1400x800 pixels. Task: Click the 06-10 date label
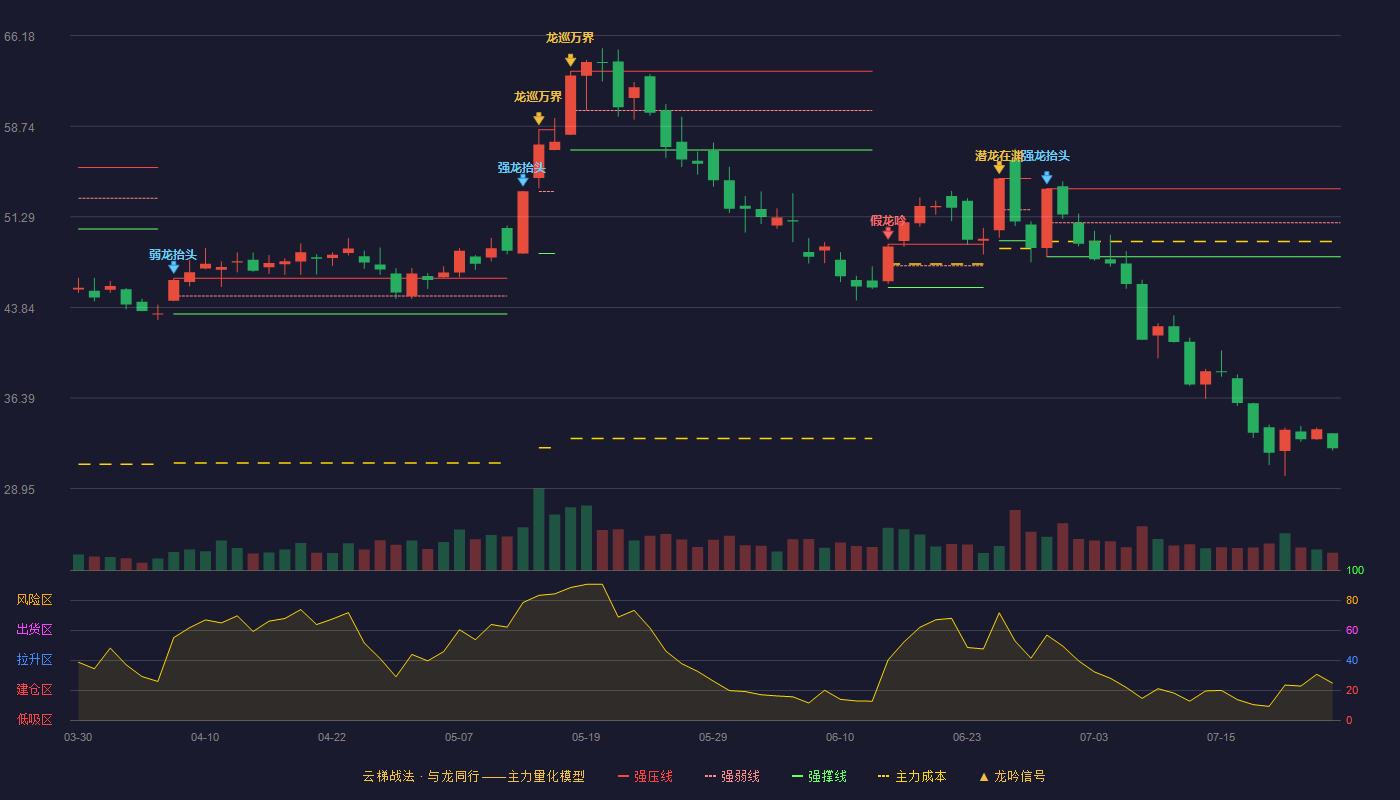pyautogui.click(x=840, y=737)
